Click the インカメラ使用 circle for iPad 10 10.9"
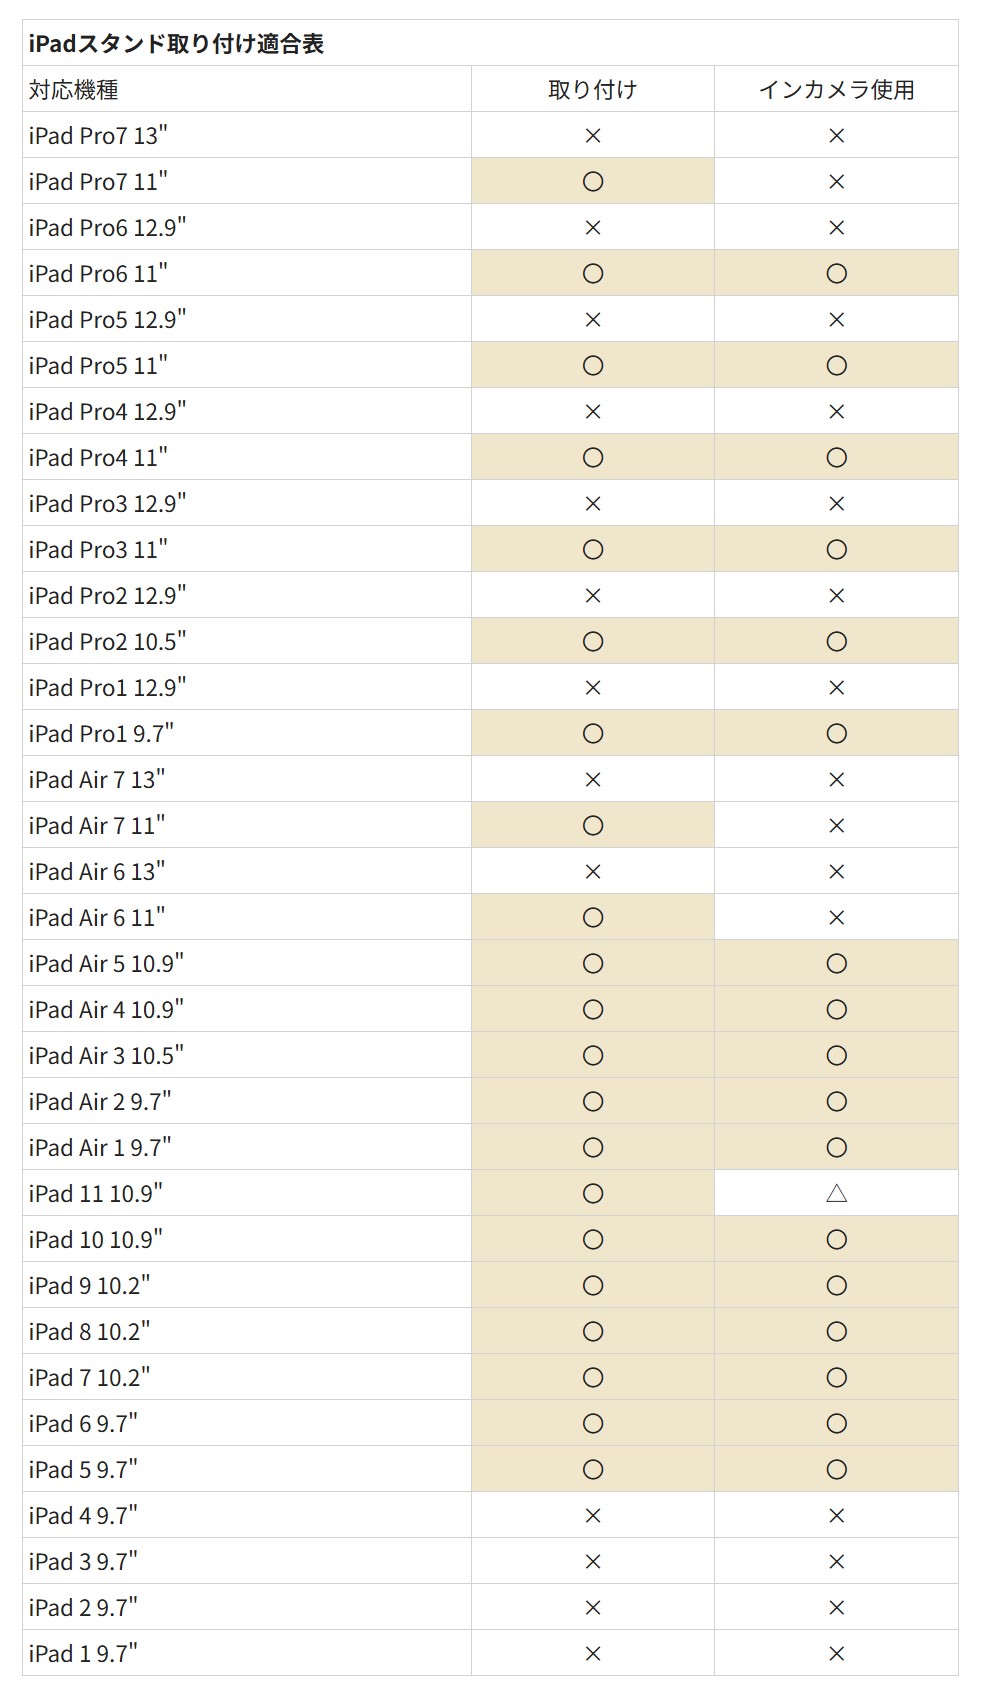 tap(837, 1239)
